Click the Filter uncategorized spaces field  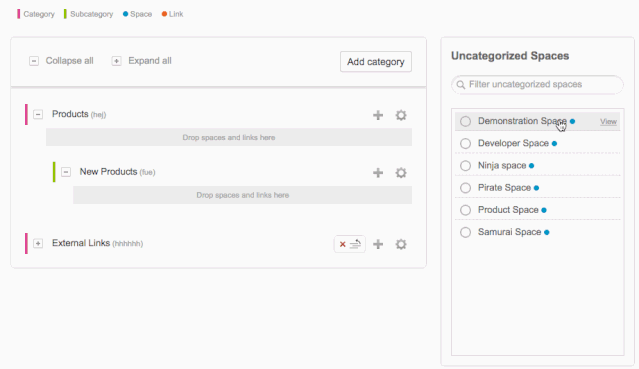537,84
